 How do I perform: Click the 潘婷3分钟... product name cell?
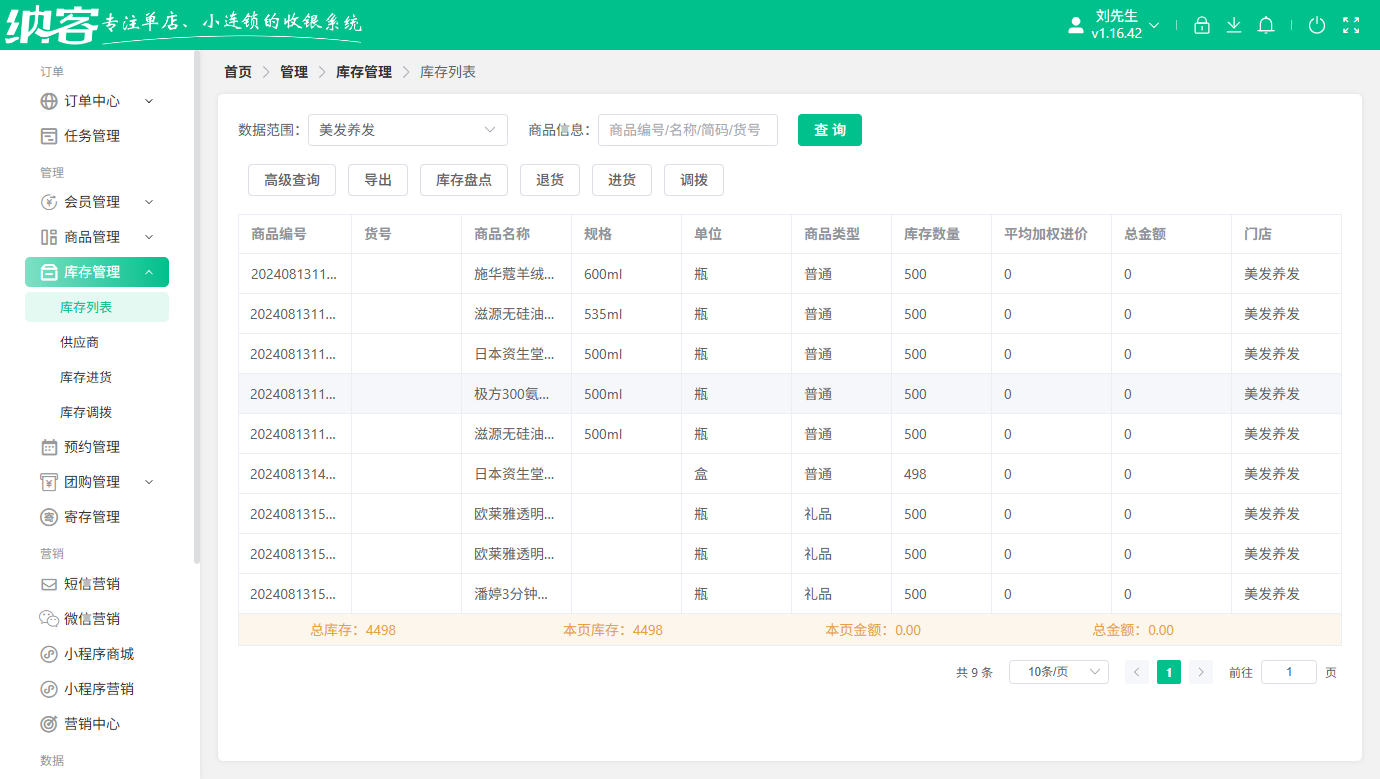point(516,594)
